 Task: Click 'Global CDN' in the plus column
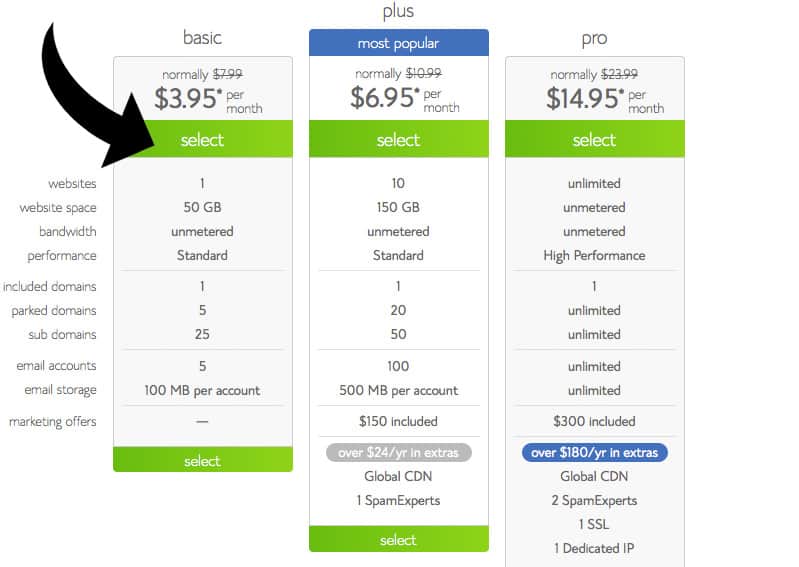click(x=398, y=477)
